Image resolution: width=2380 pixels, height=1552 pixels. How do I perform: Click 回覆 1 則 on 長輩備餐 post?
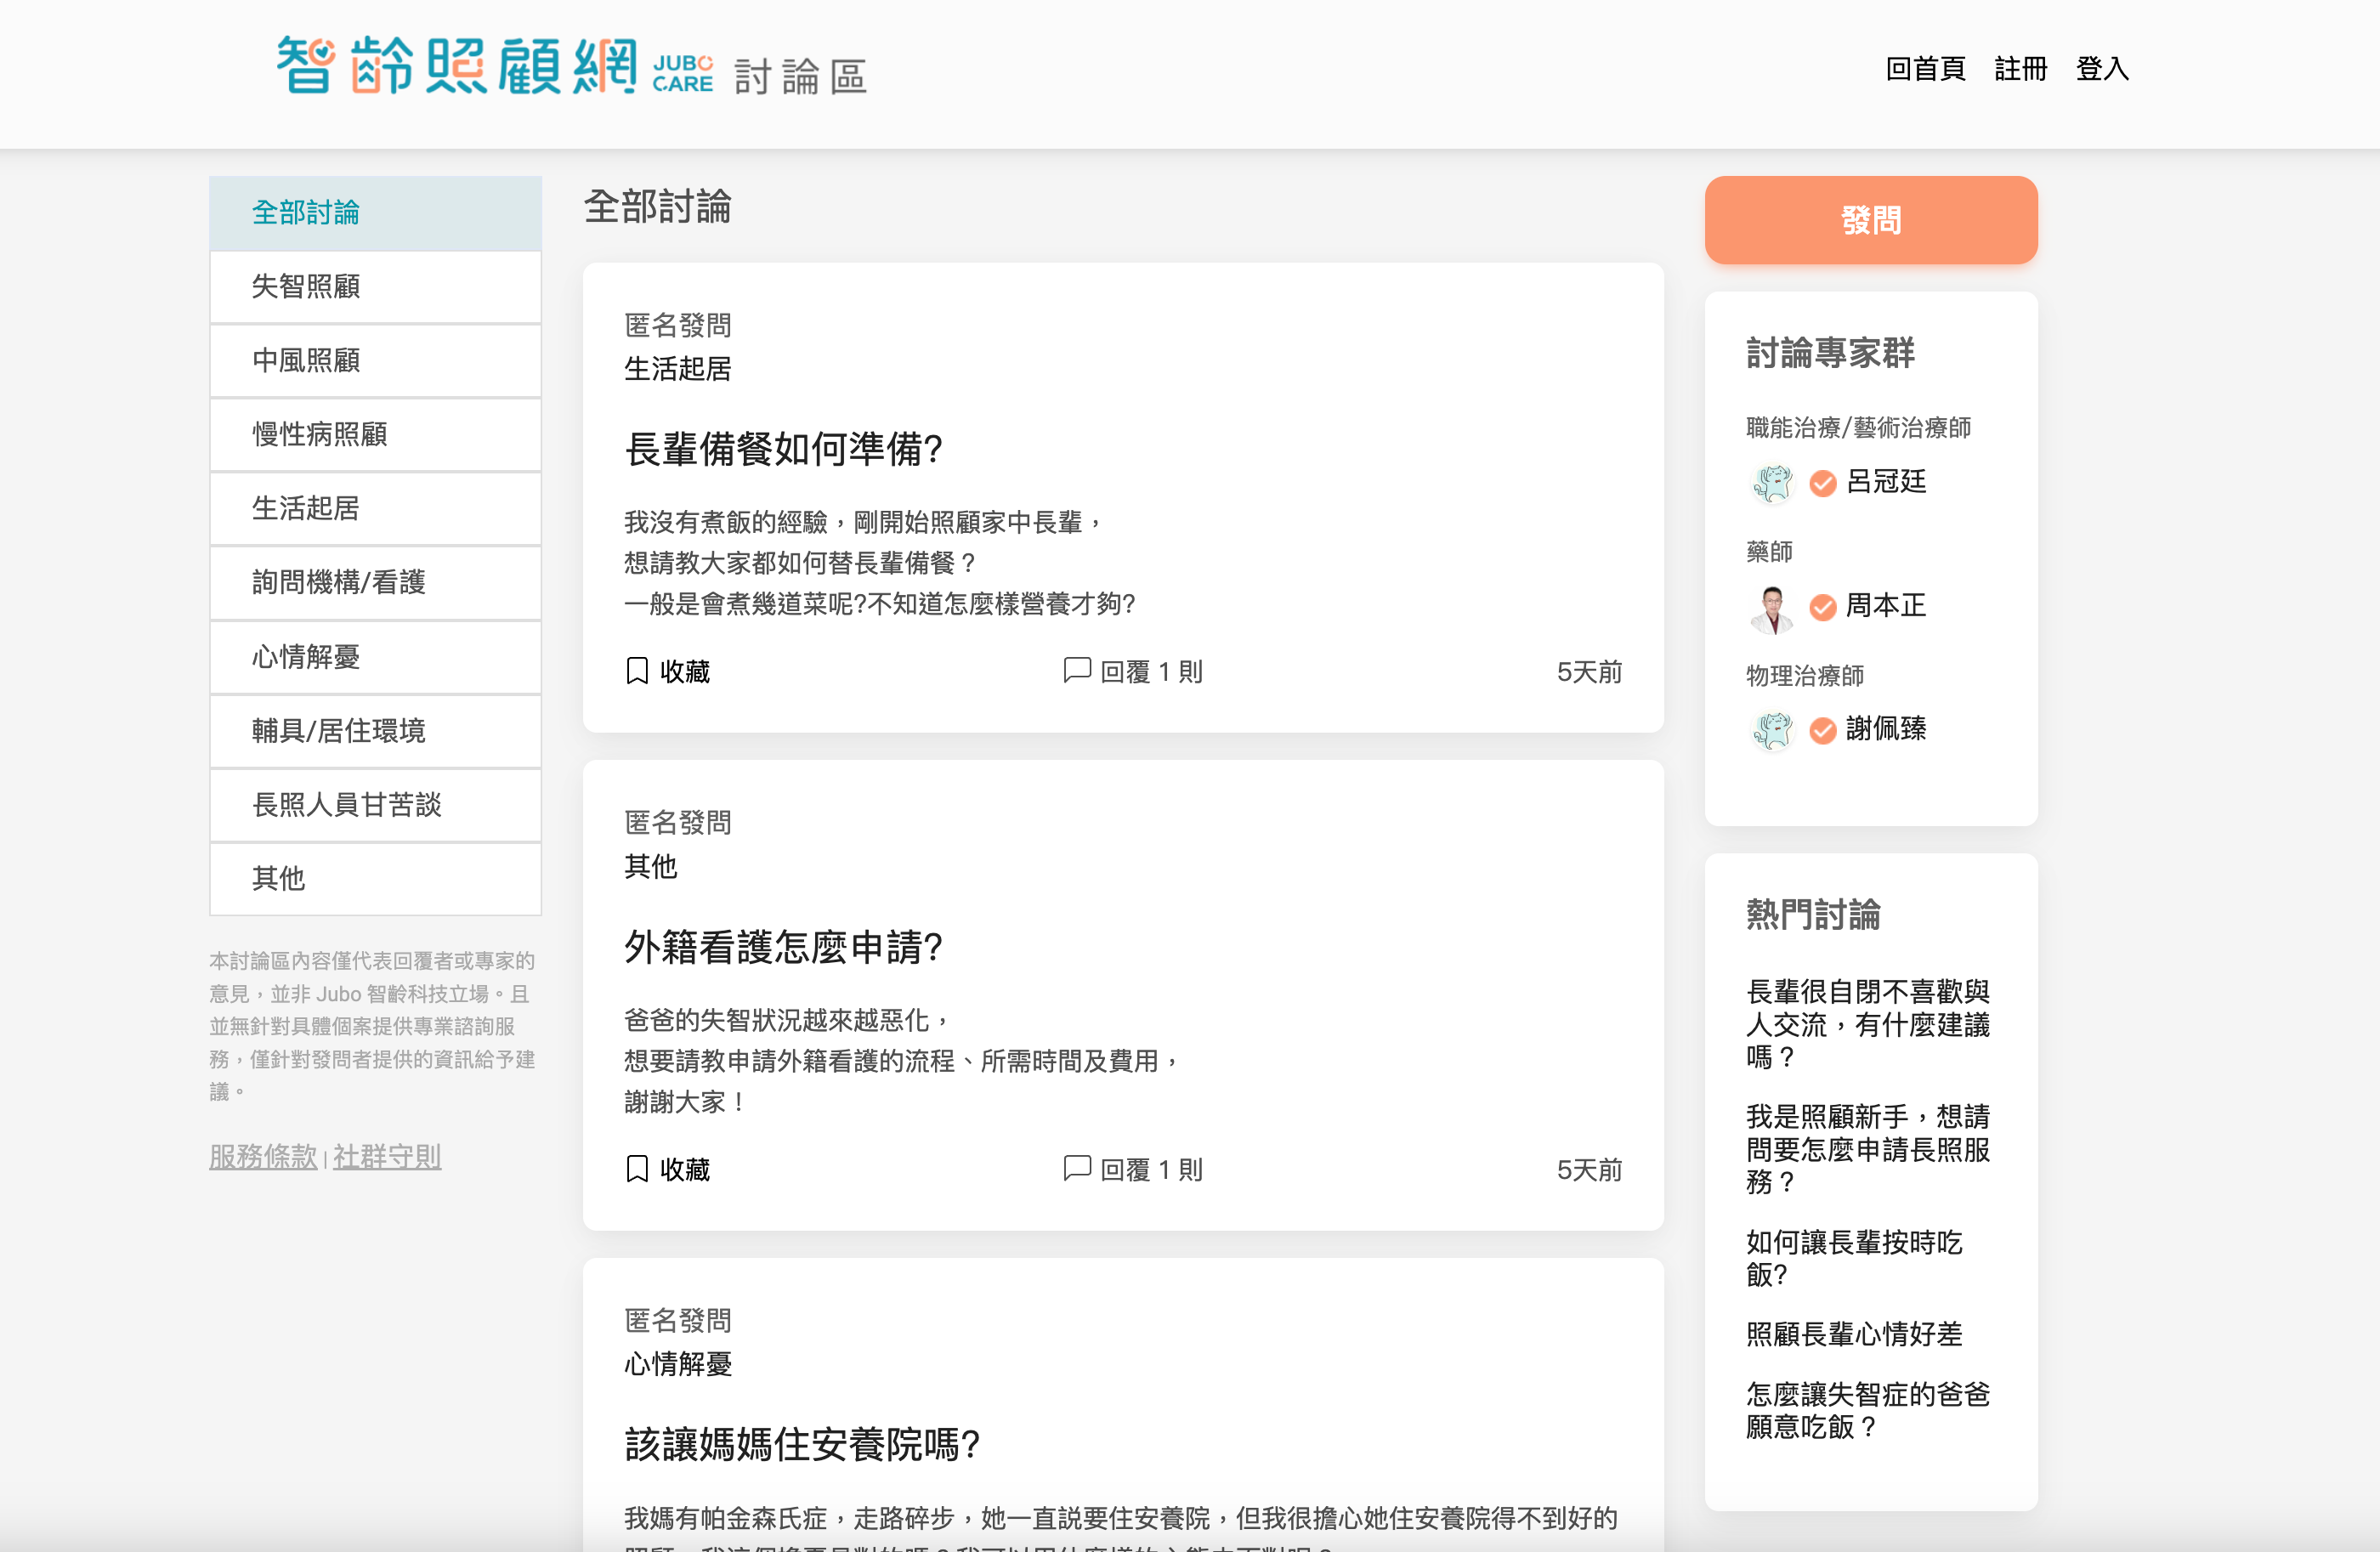coord(1151,672)
